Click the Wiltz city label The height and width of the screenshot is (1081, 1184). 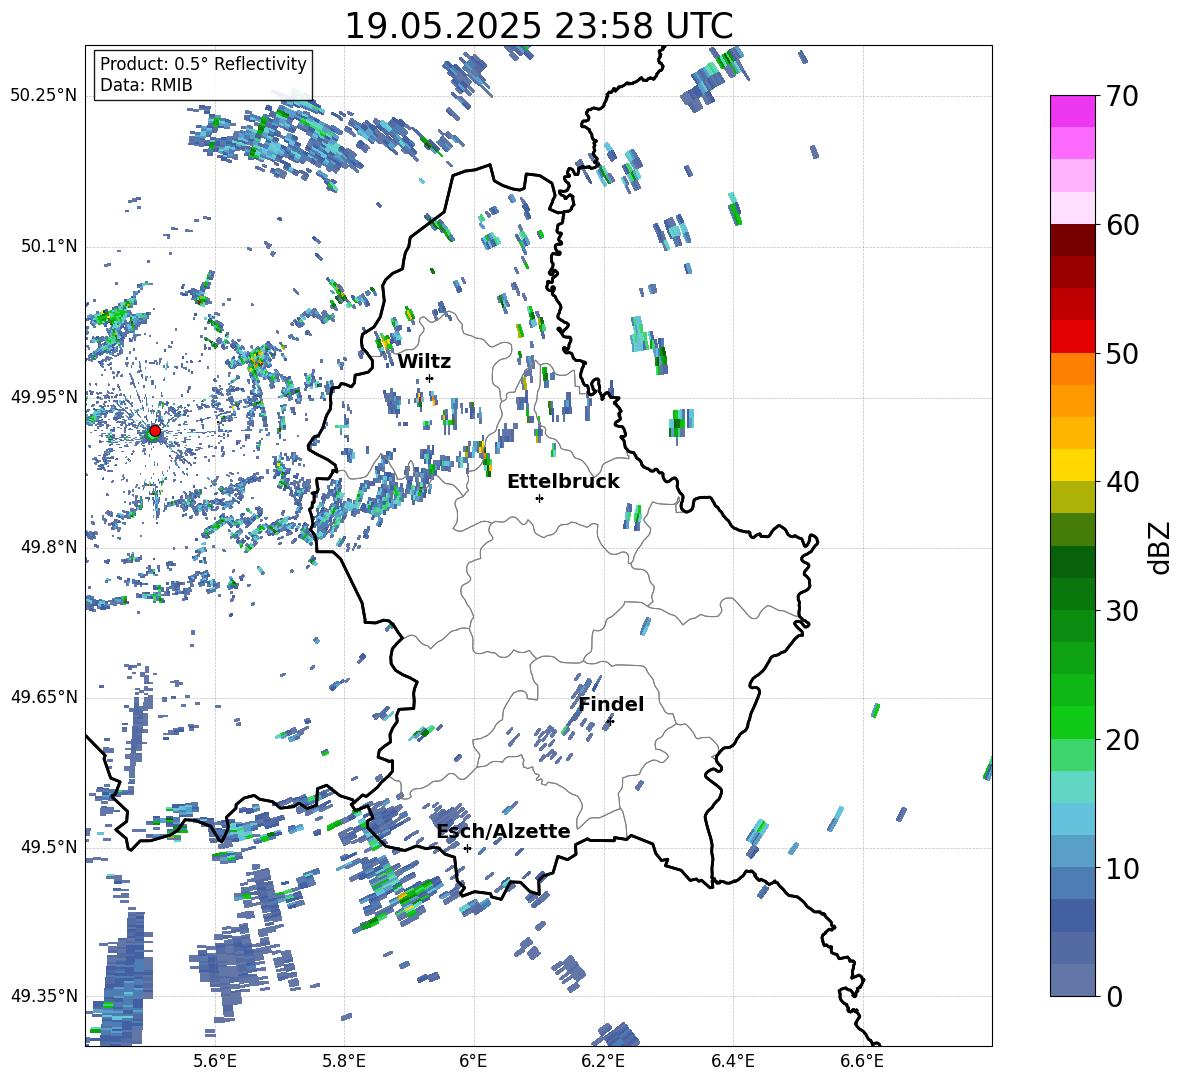[424, 362]
